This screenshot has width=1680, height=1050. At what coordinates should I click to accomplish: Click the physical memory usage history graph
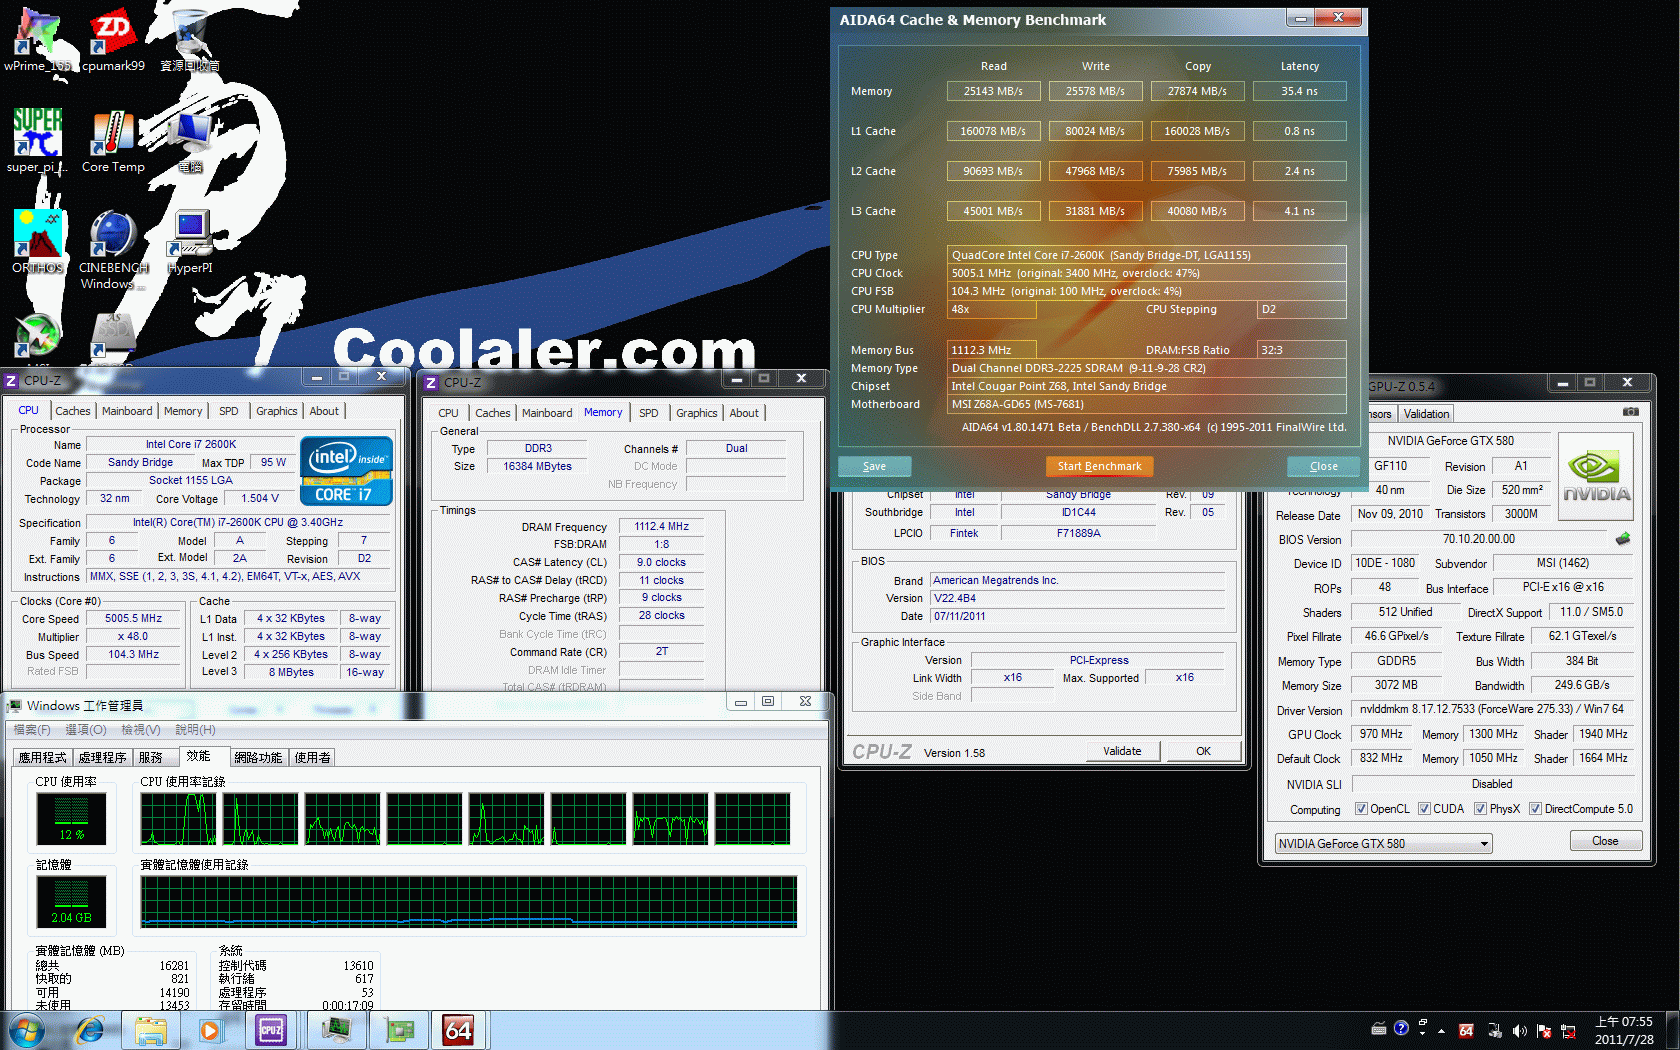point(469,902)
